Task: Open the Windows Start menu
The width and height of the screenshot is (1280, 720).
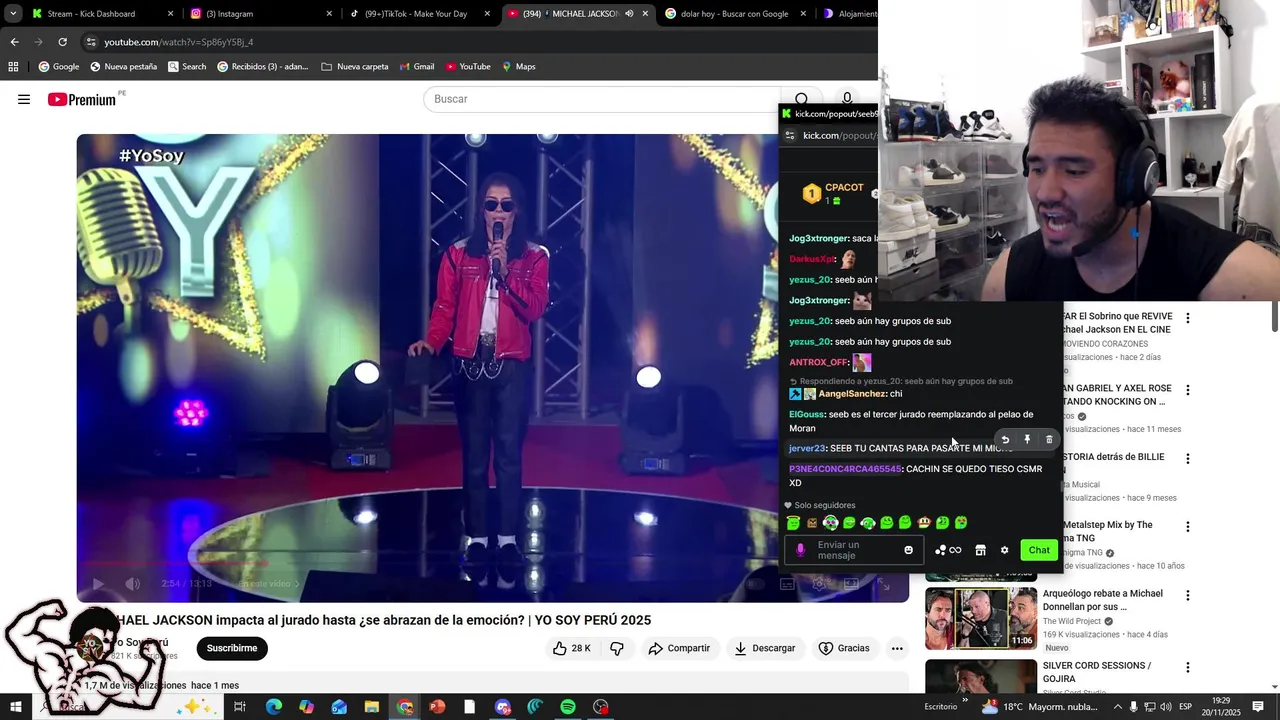Action: tap(15, 707)
